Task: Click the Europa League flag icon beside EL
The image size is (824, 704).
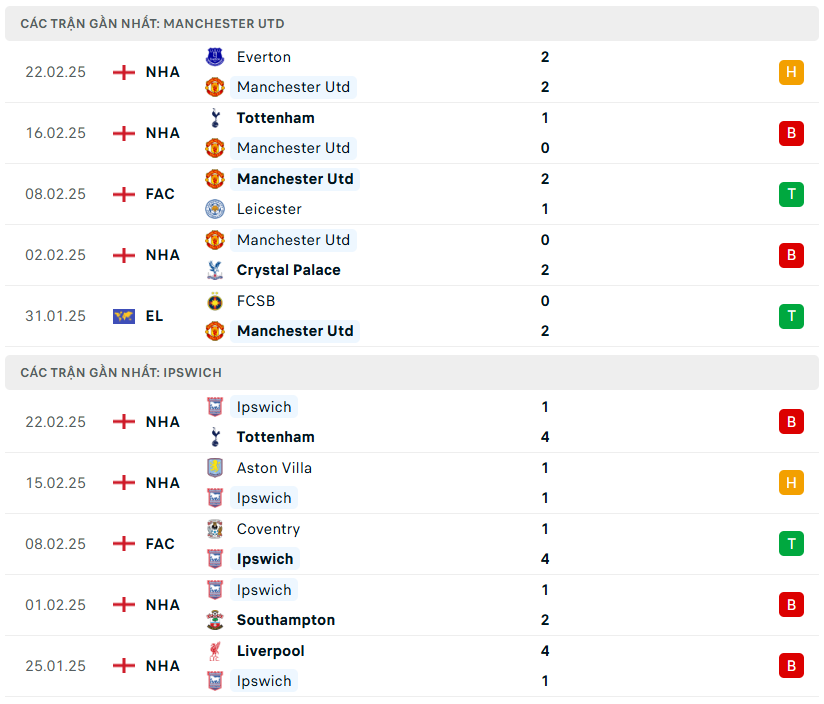Action: click(x=124, y=316)
